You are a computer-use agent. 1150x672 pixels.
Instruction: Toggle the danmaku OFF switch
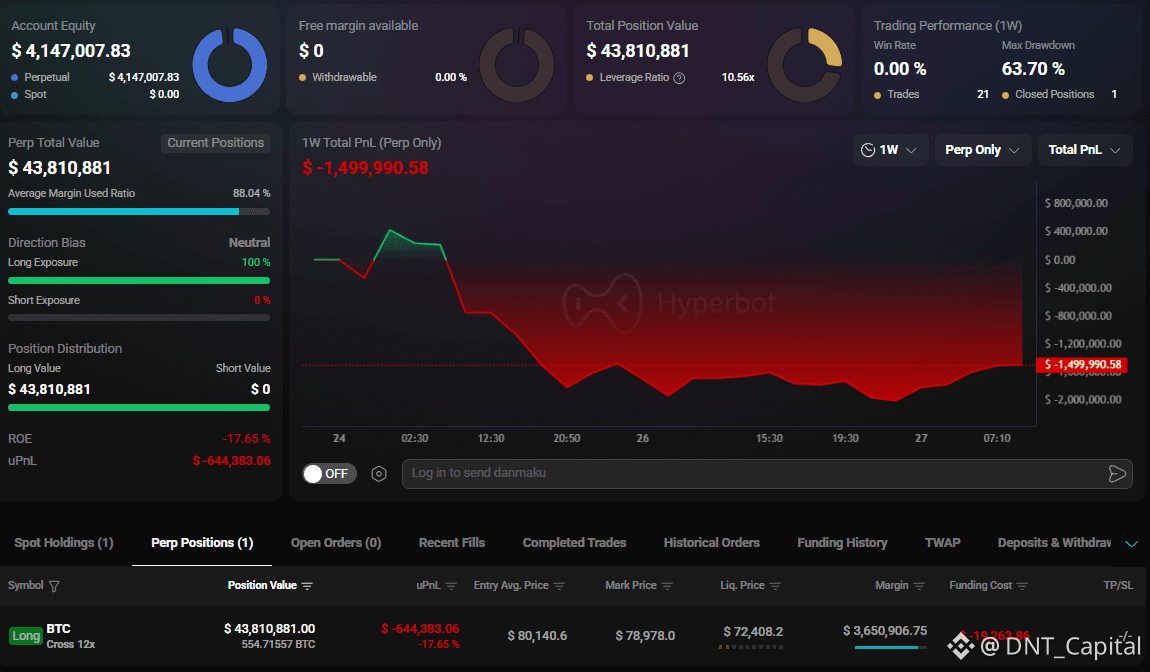329,474
